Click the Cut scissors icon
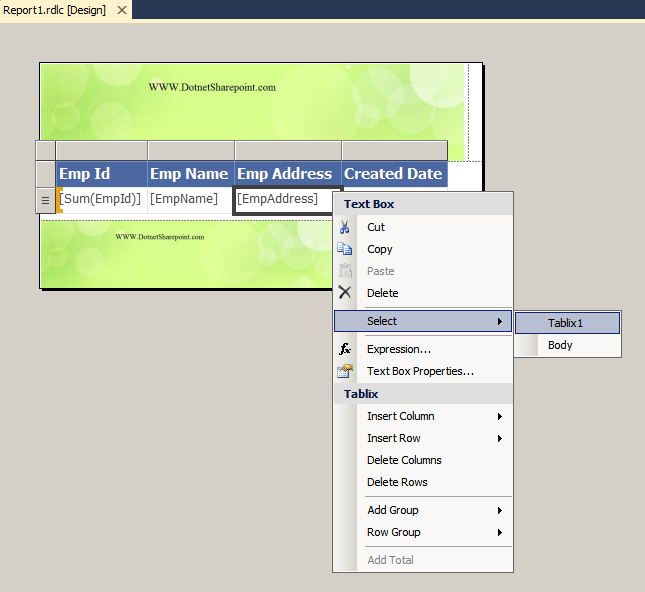This screenshot has width=645, height=592. (x=345, y=227)
